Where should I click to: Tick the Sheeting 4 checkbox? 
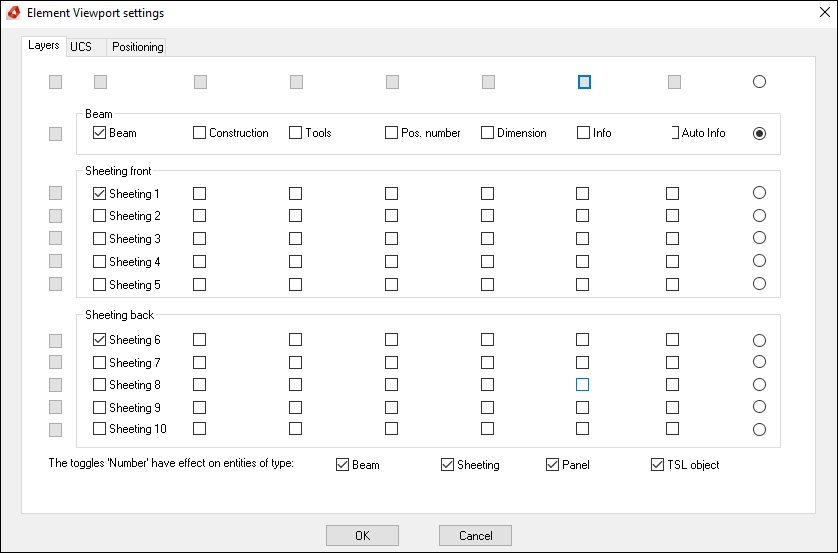pos(99,261)
